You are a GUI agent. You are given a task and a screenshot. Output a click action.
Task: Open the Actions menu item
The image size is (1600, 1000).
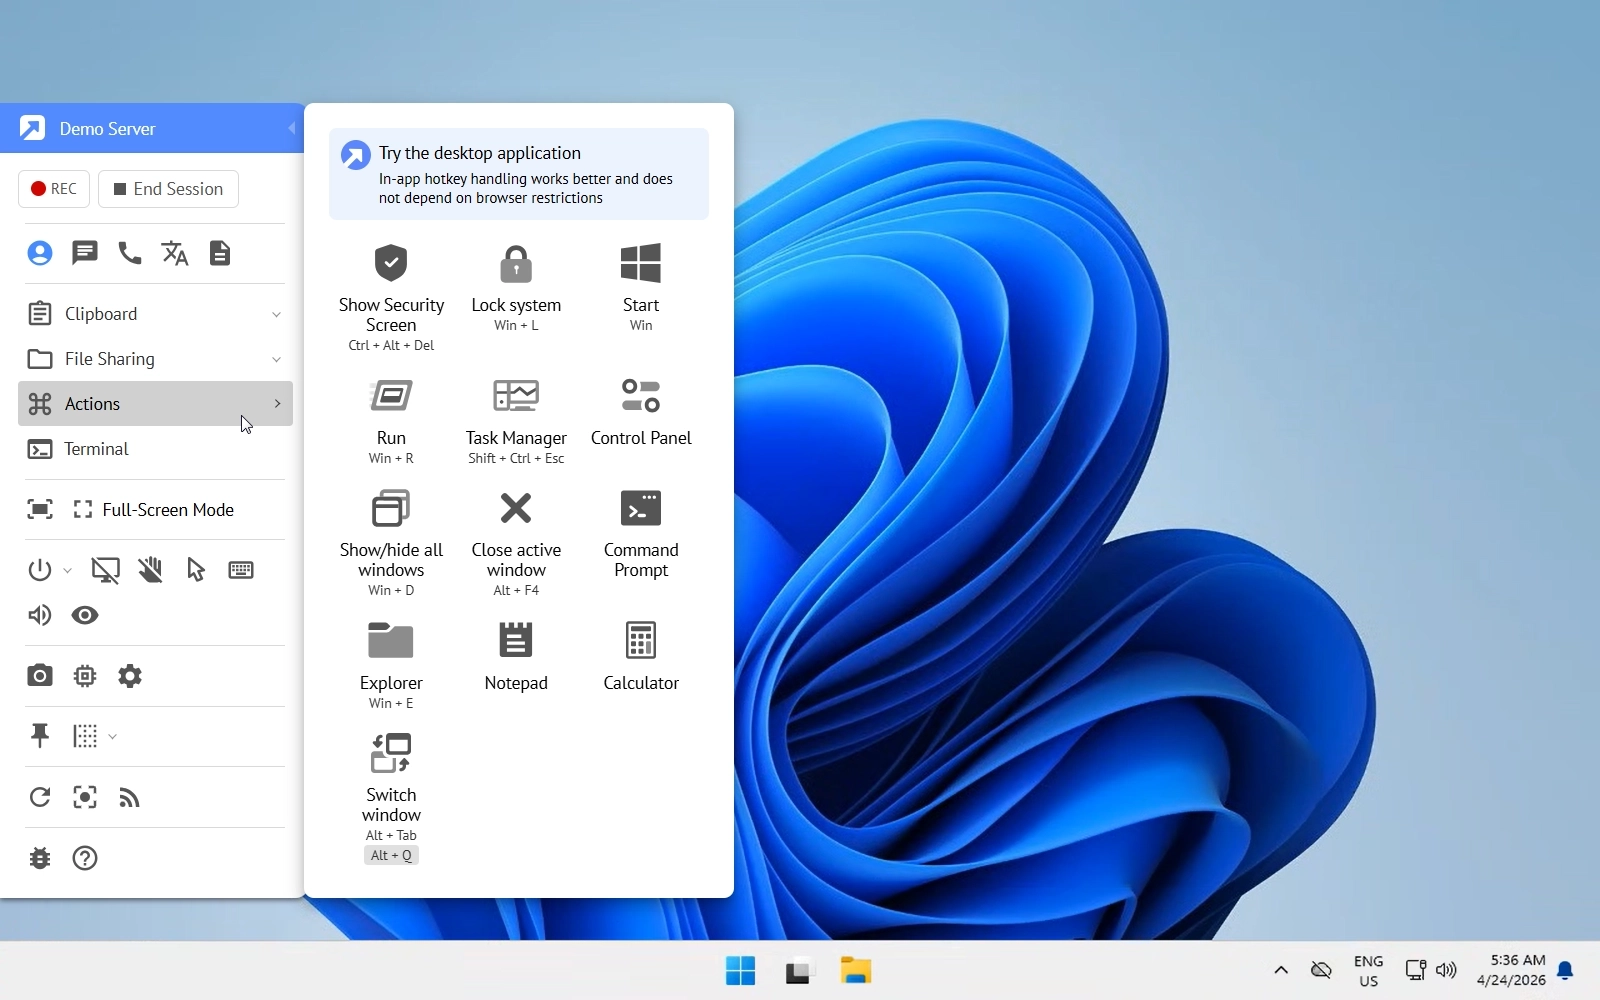tap(155, 404)
